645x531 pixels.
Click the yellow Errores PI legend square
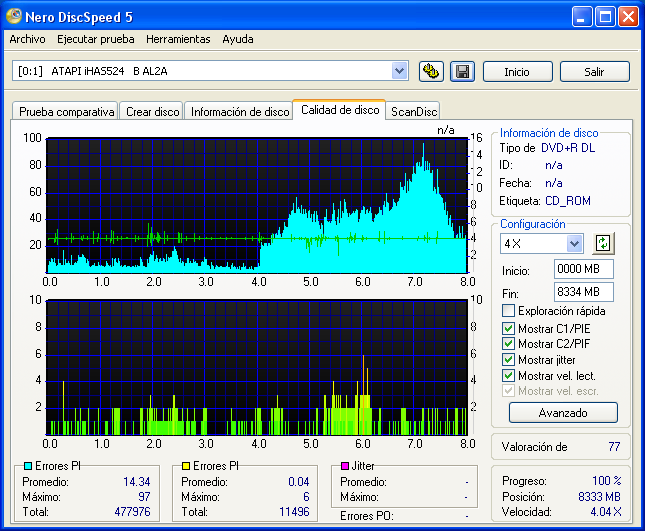coord(187,465)
